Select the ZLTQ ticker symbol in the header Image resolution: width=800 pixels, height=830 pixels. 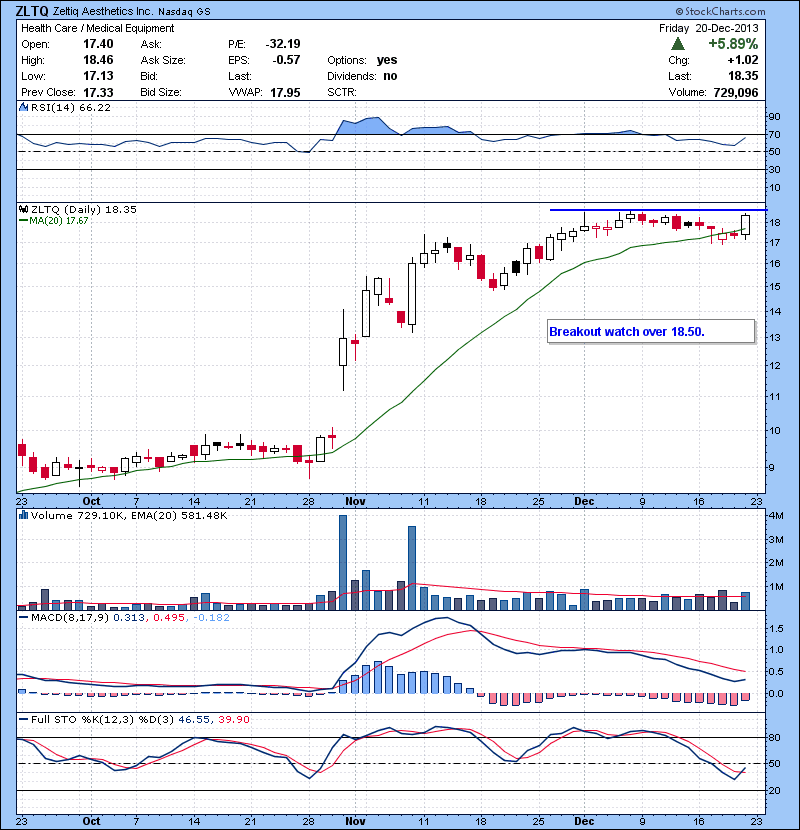pos(32,11)
